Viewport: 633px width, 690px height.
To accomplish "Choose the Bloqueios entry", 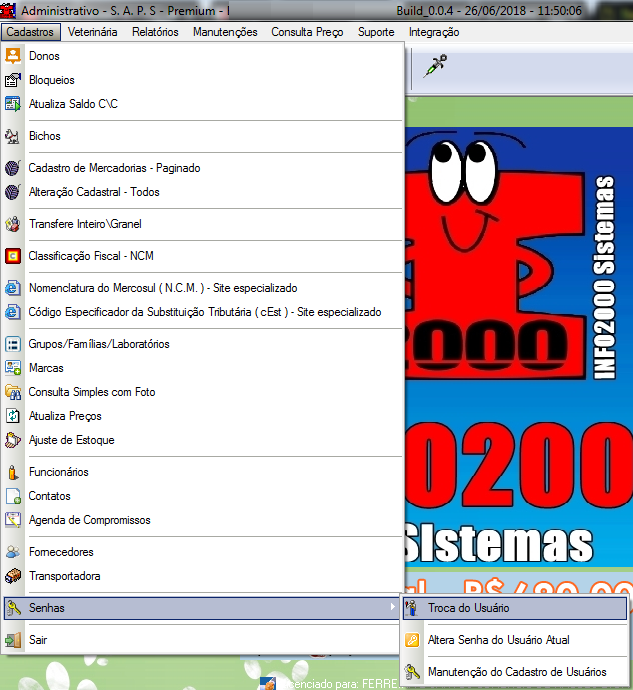I will click(x=203, y=80).
